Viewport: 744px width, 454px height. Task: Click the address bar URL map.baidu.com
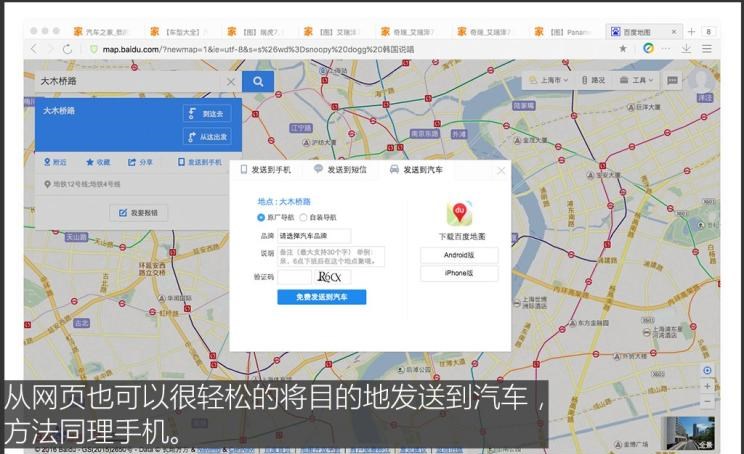pyautogui.click(x=258, y=49)
